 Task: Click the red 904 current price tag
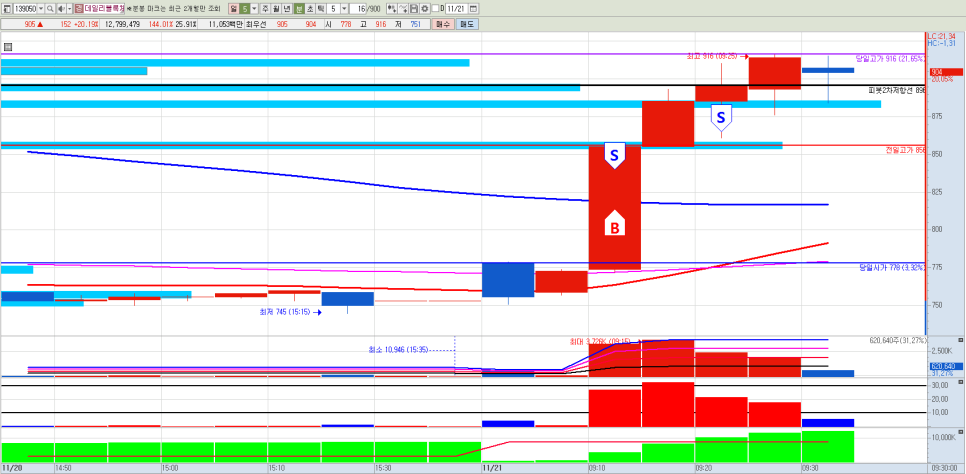(x=946, y=72)
